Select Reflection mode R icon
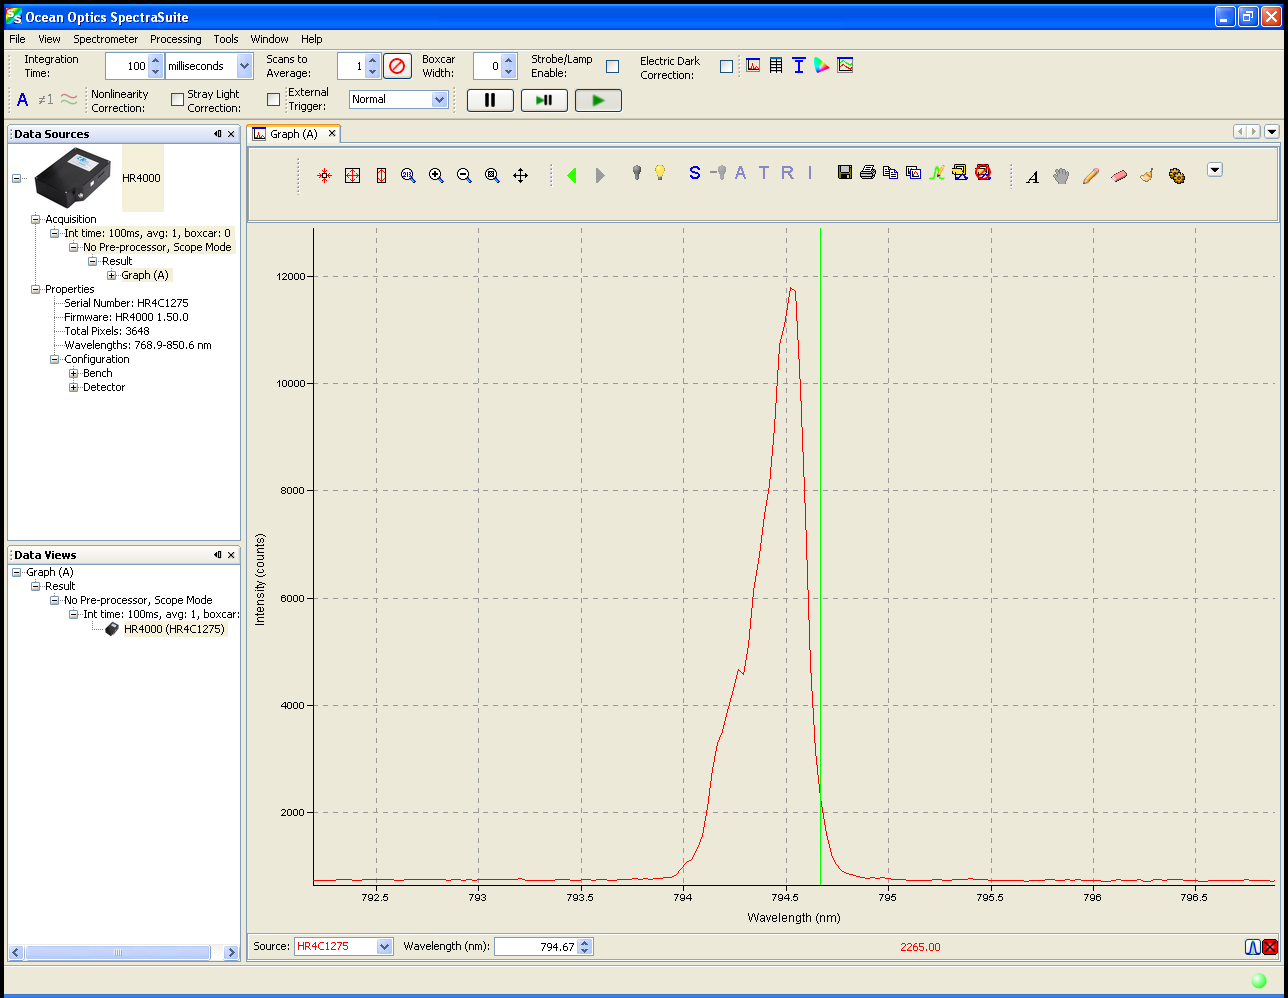Image resolution: width=1288 pixels, height=998 pixels. (x=787, y=173)
